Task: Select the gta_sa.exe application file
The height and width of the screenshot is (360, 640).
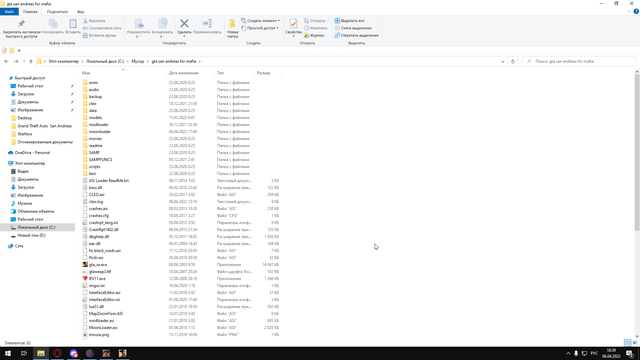Action: click(98, 264)
